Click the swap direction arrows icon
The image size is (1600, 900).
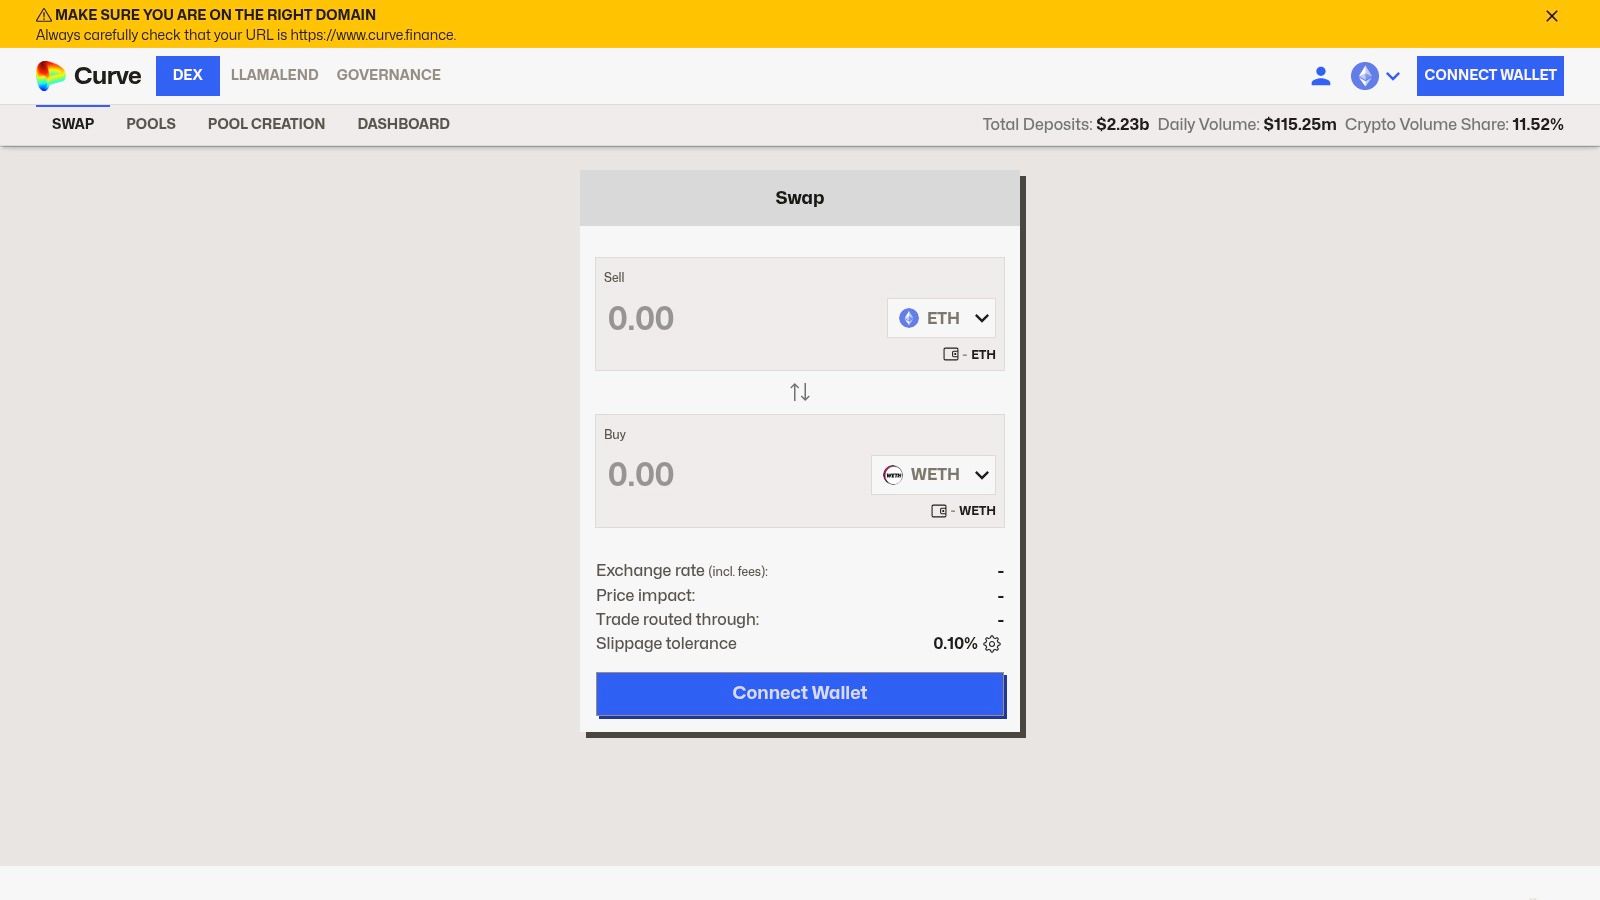[x=800, y=392]
